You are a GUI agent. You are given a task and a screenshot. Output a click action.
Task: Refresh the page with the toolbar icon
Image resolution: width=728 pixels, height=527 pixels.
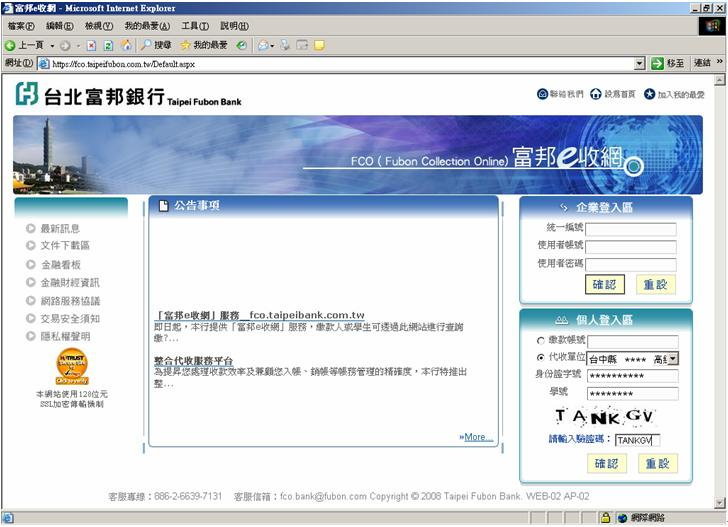pyautogui.click(x=108, y=45)
